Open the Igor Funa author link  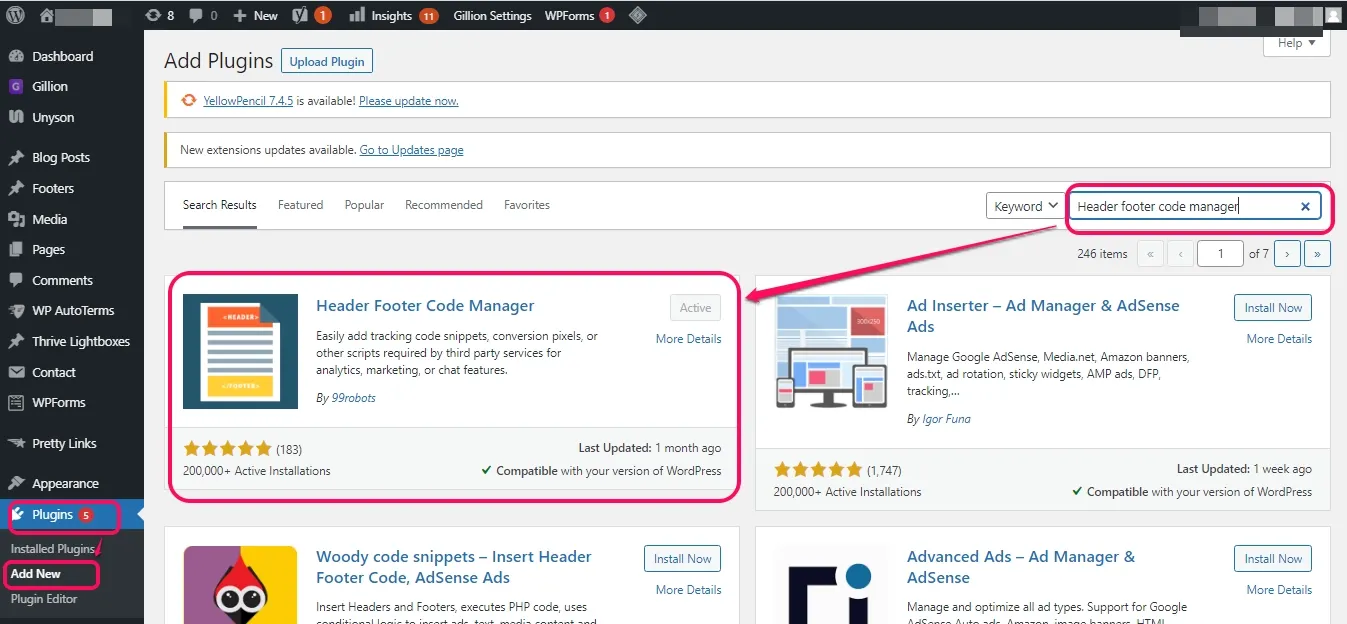pyautogui.click(x=946, y=419)
